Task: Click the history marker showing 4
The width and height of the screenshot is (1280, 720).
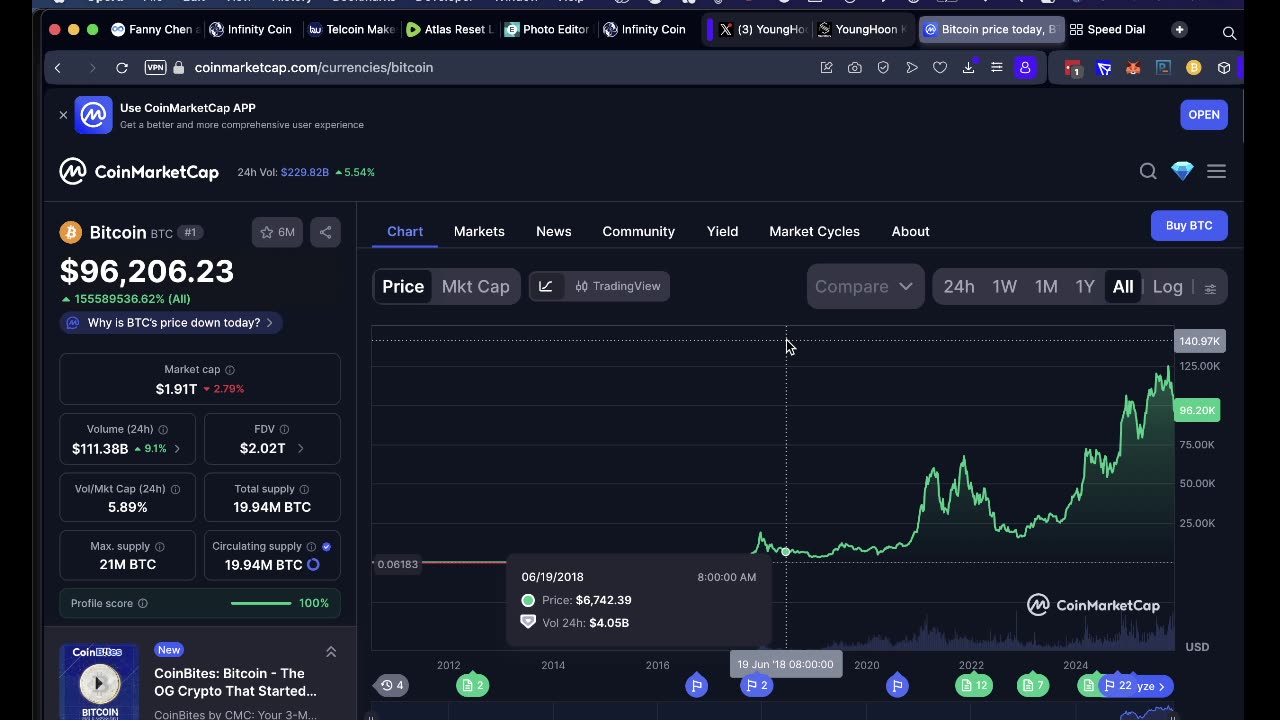Action: 391,685
